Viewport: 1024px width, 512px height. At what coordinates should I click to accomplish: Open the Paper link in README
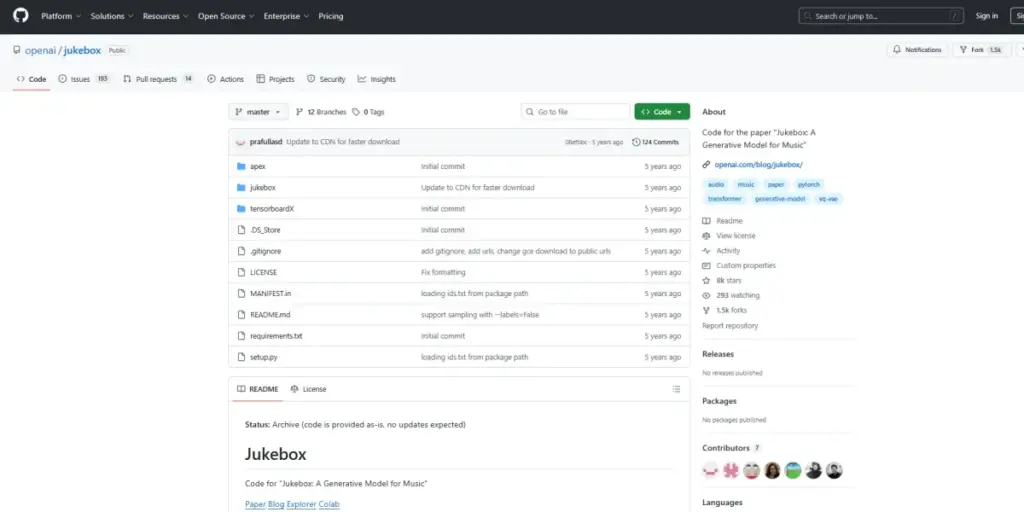point(255,505)
